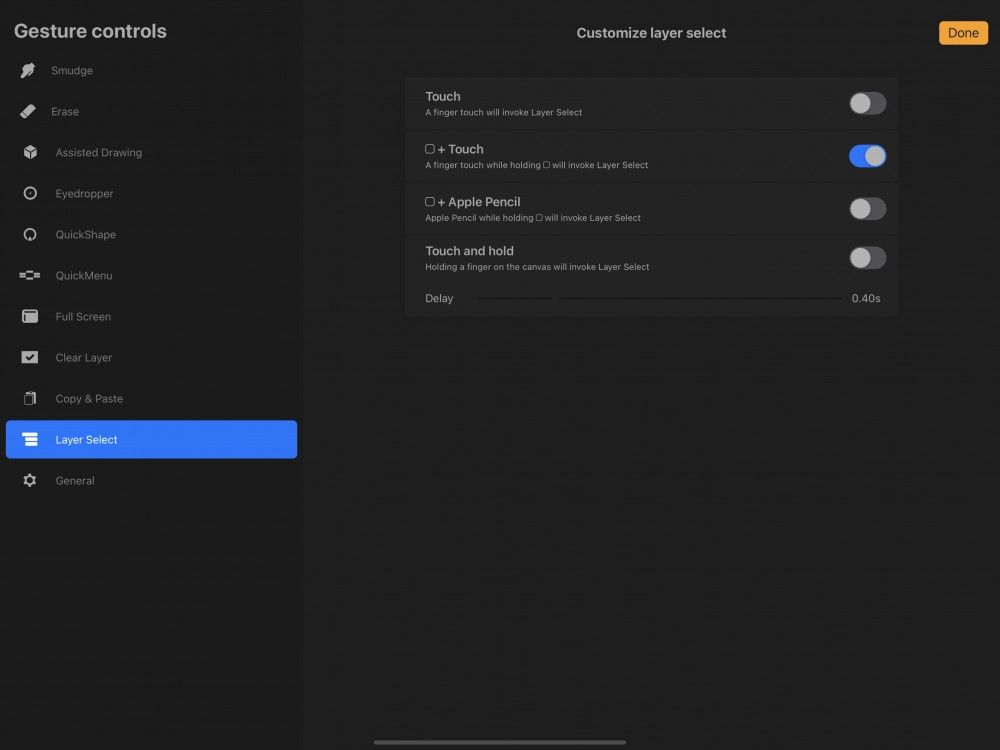1000x750 pixels.
Task: Click the Assisted Drawing icon
Action: click(x=30, y=152)
